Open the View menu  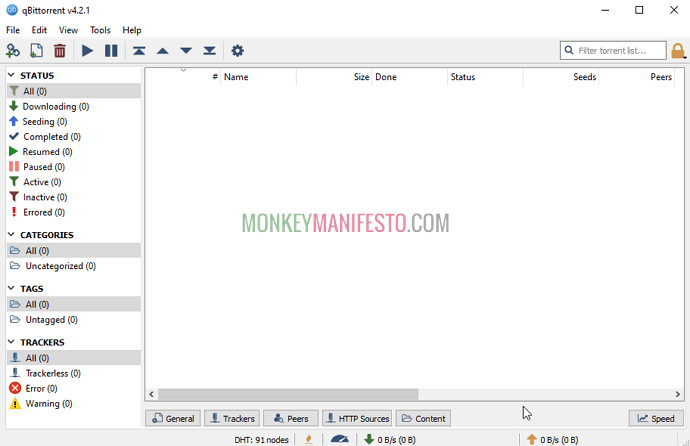pos(68,30)
